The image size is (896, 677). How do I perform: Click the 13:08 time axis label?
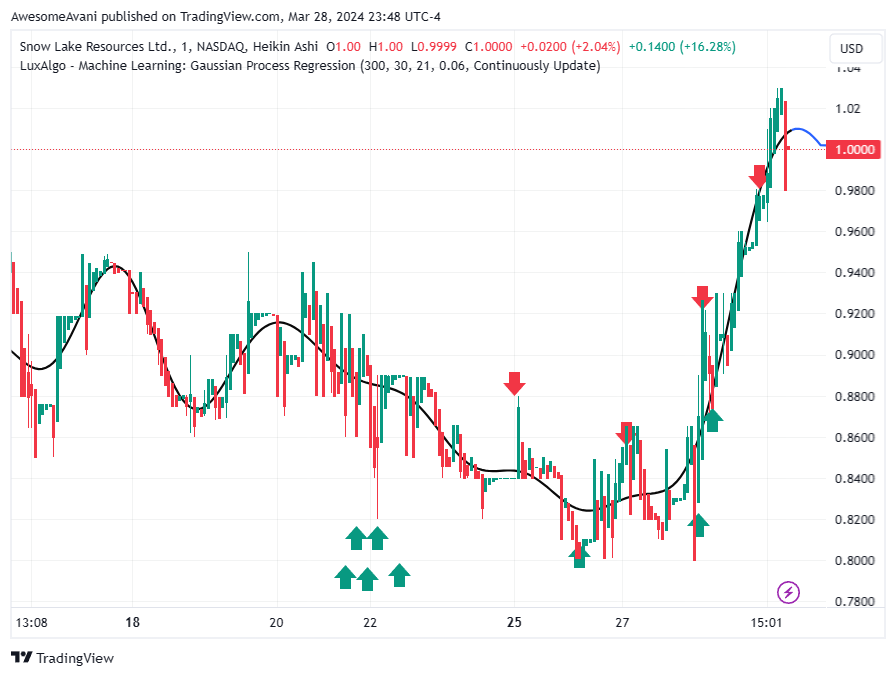coord(31,622)
